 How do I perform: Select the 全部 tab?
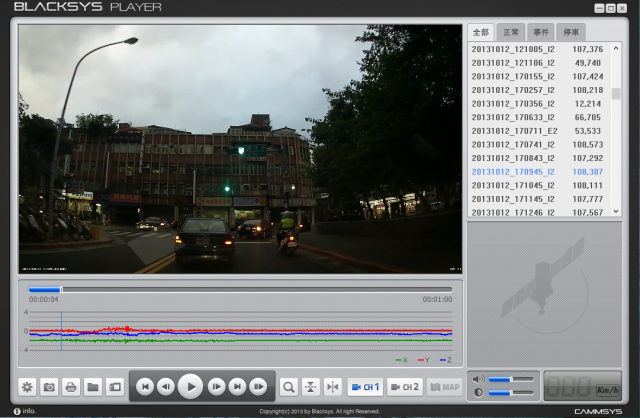481,32
